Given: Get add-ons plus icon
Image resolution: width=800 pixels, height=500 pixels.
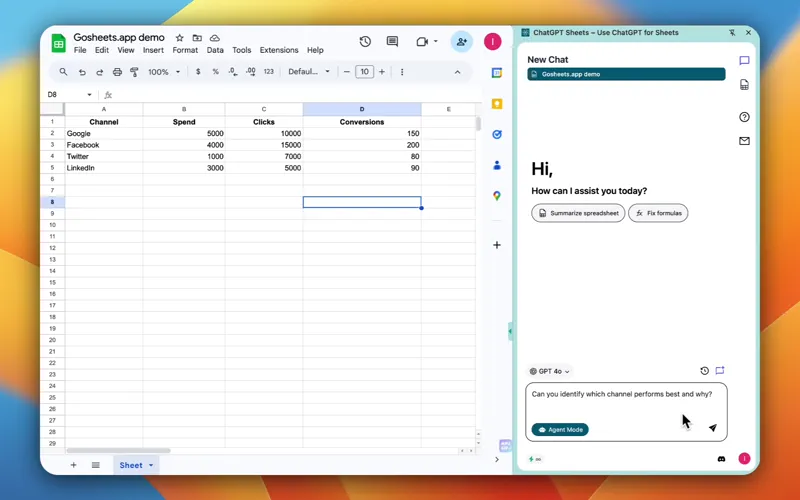Looking at the screenshot, I should [x=497, y=245].
